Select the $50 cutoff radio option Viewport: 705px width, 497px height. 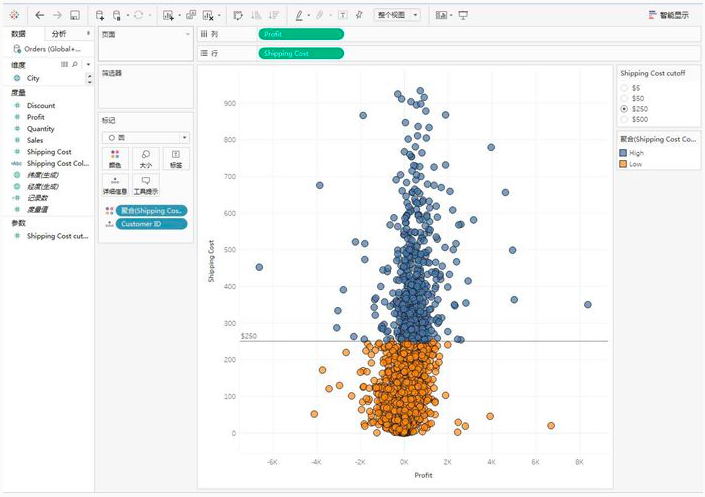click(624, 99)
